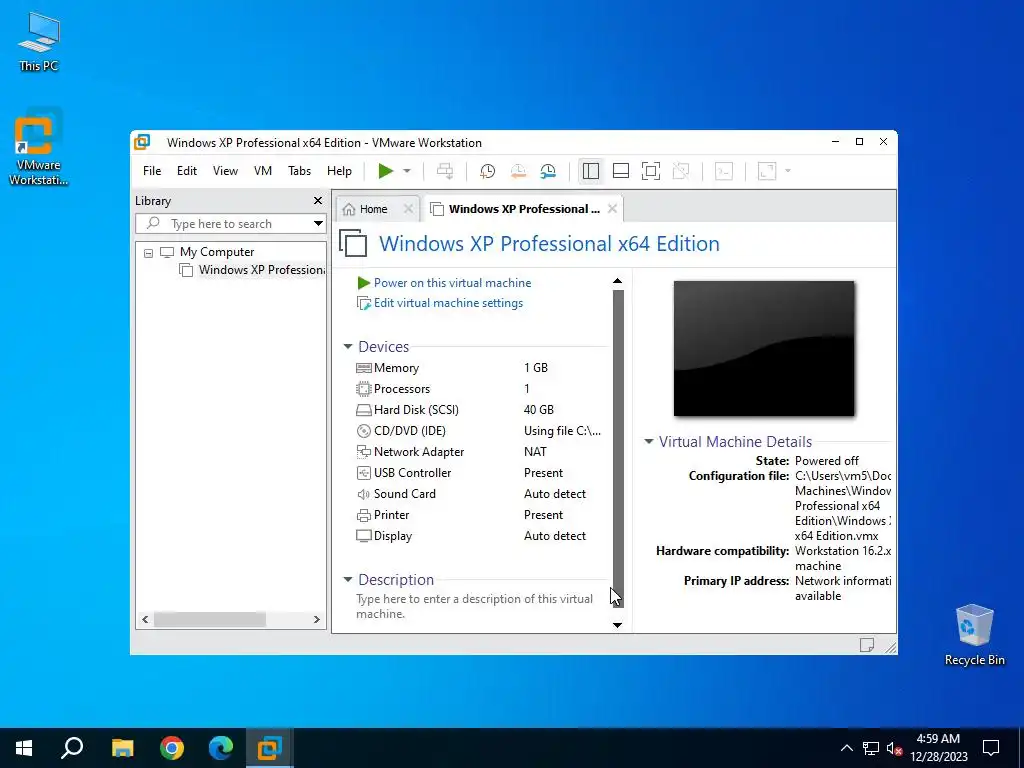Open the Windows Start menu
The image size is (1024, 768).
(24, 748)
